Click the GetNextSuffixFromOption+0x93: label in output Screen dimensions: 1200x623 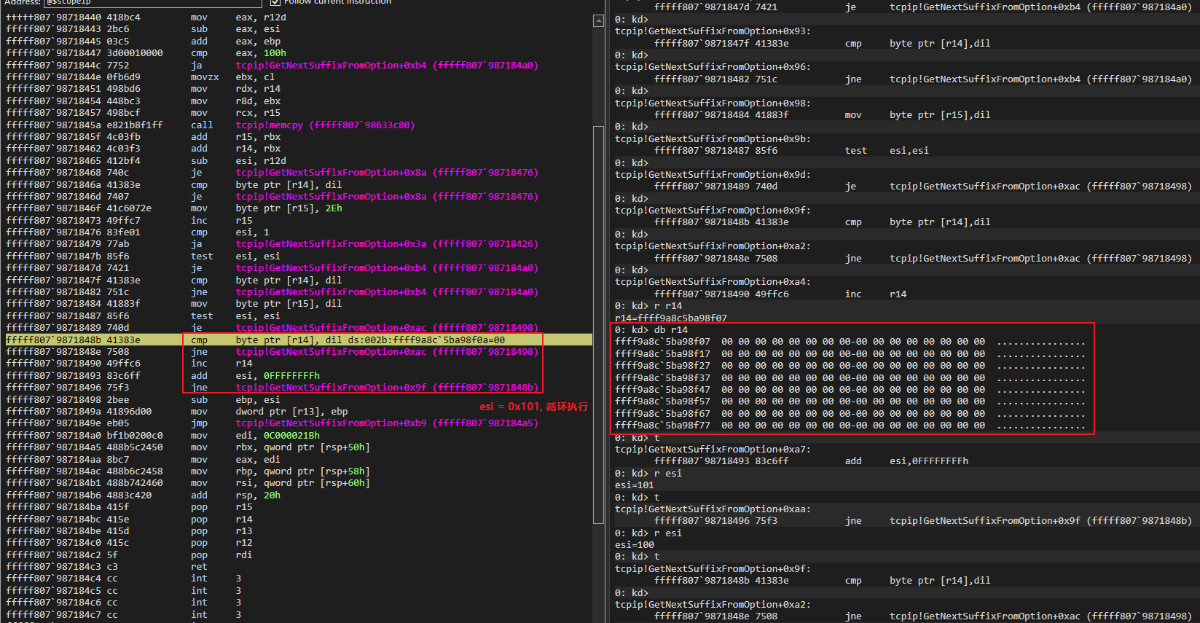click(714, 30)
